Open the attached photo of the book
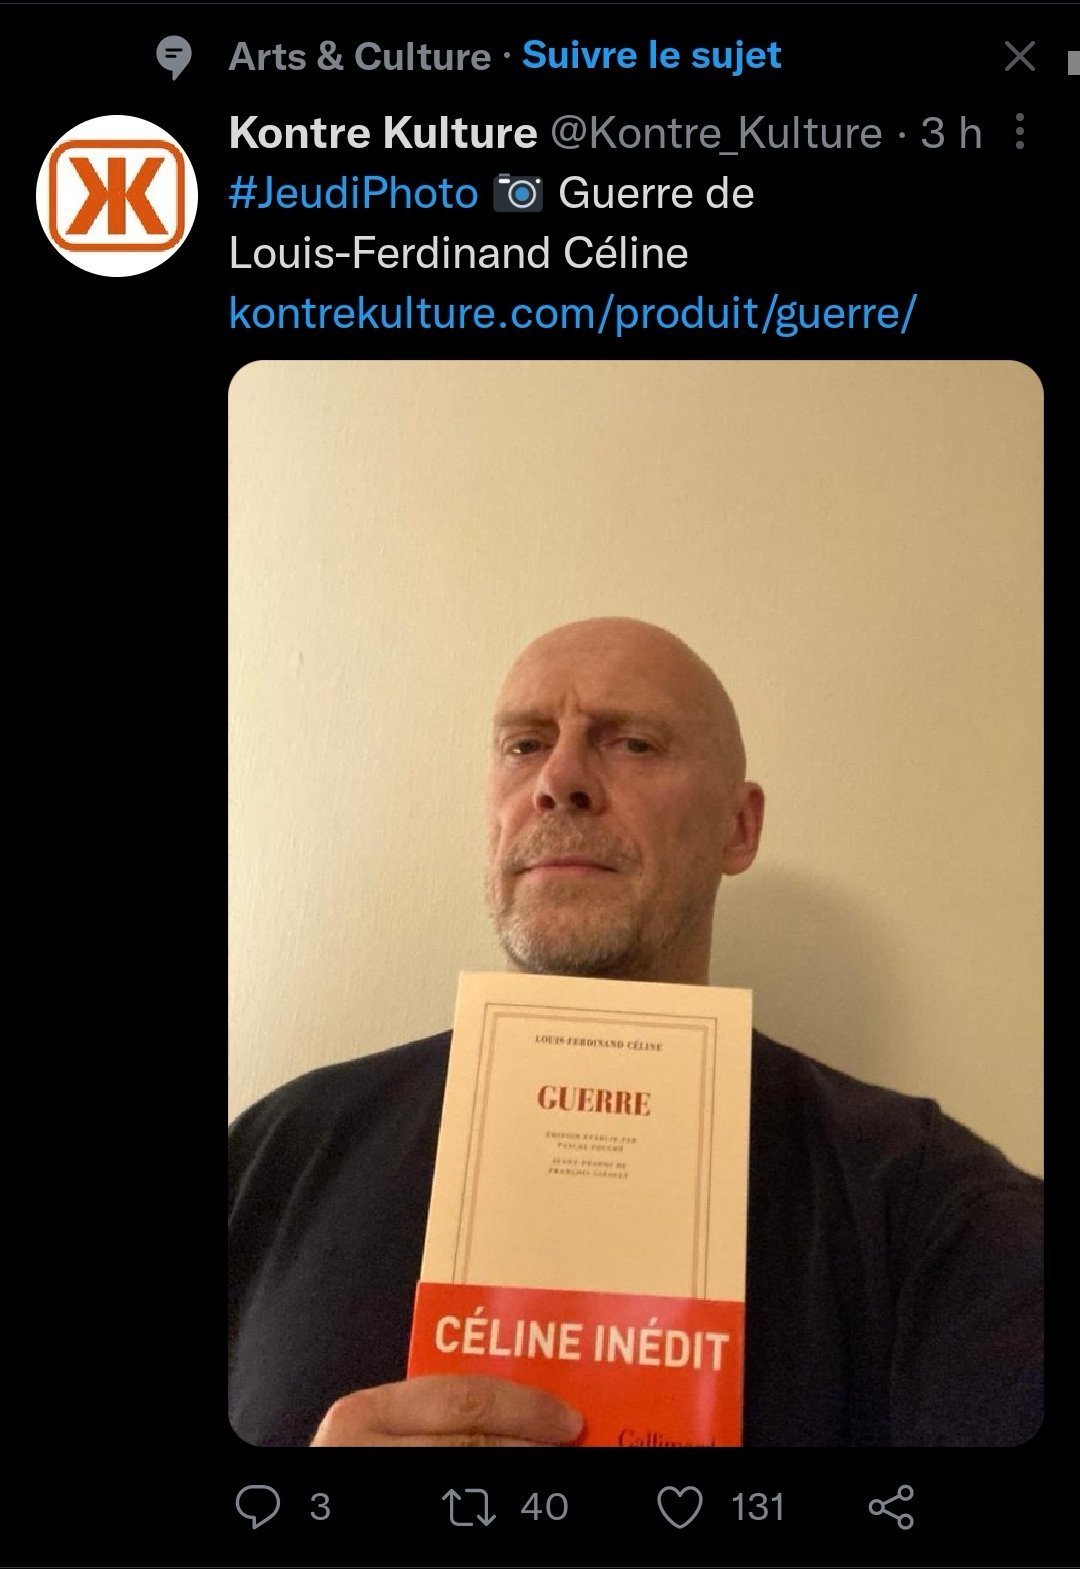The width and height of the screenshot is (1080, 1569). coord(636,903)
